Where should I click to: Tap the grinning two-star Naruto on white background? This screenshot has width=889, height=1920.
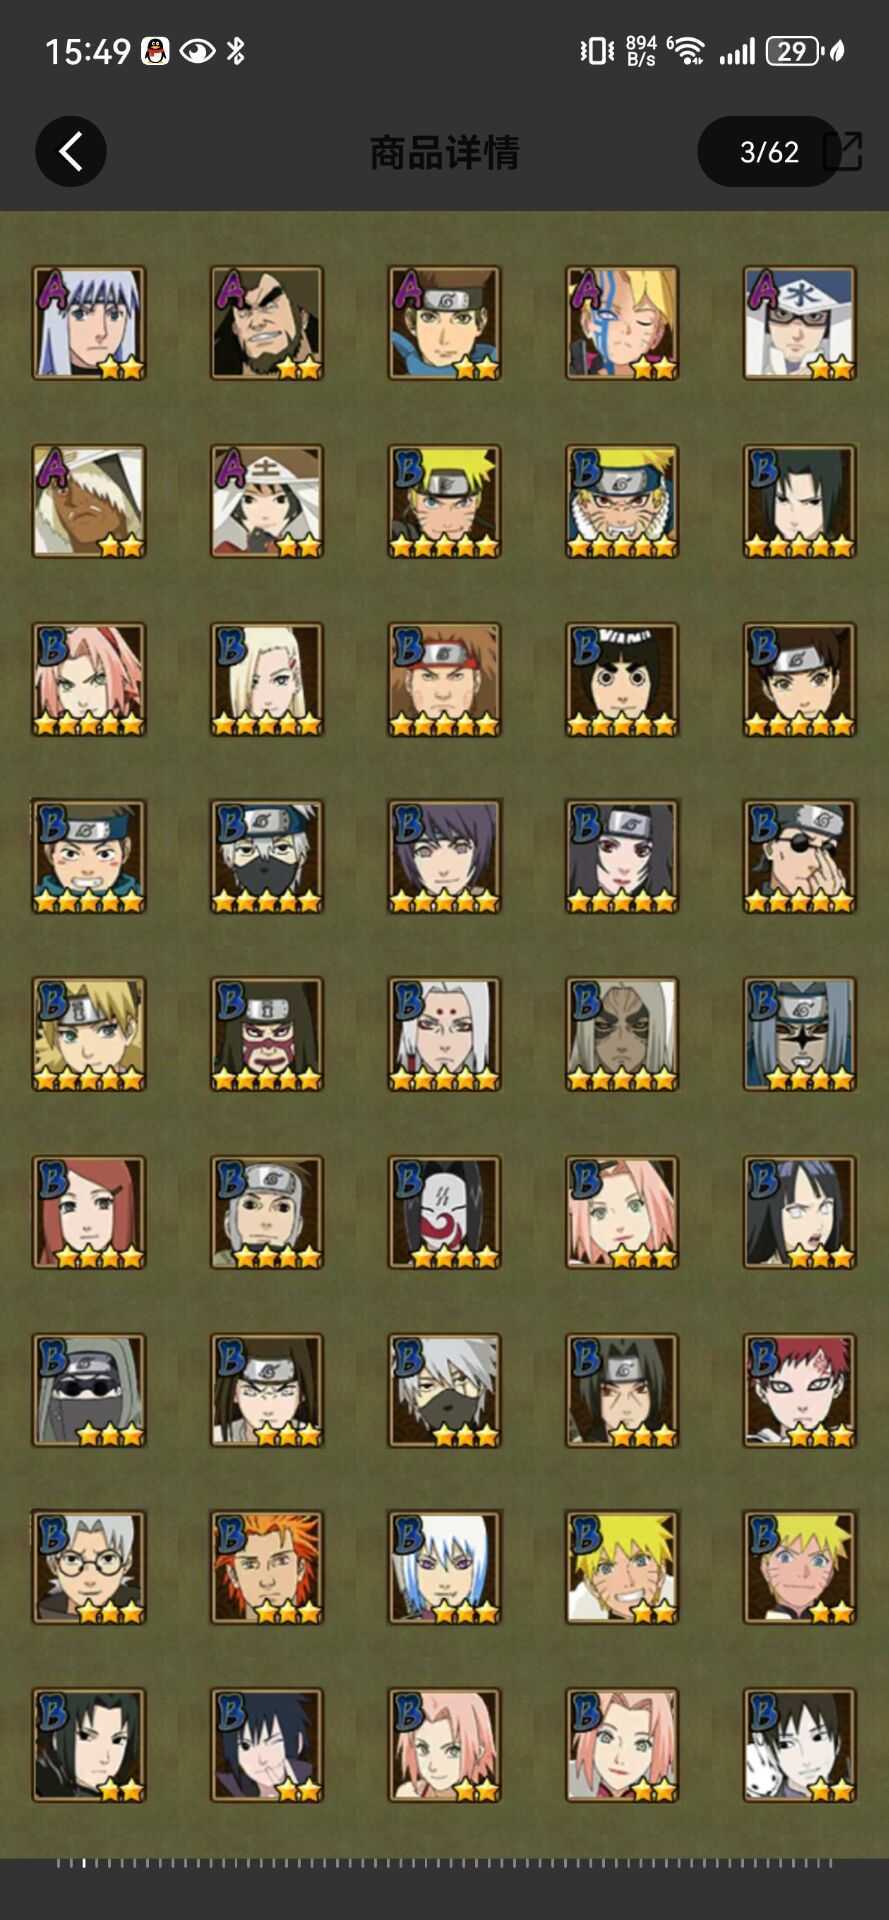pyautogui.click(x=622, y=1568)
